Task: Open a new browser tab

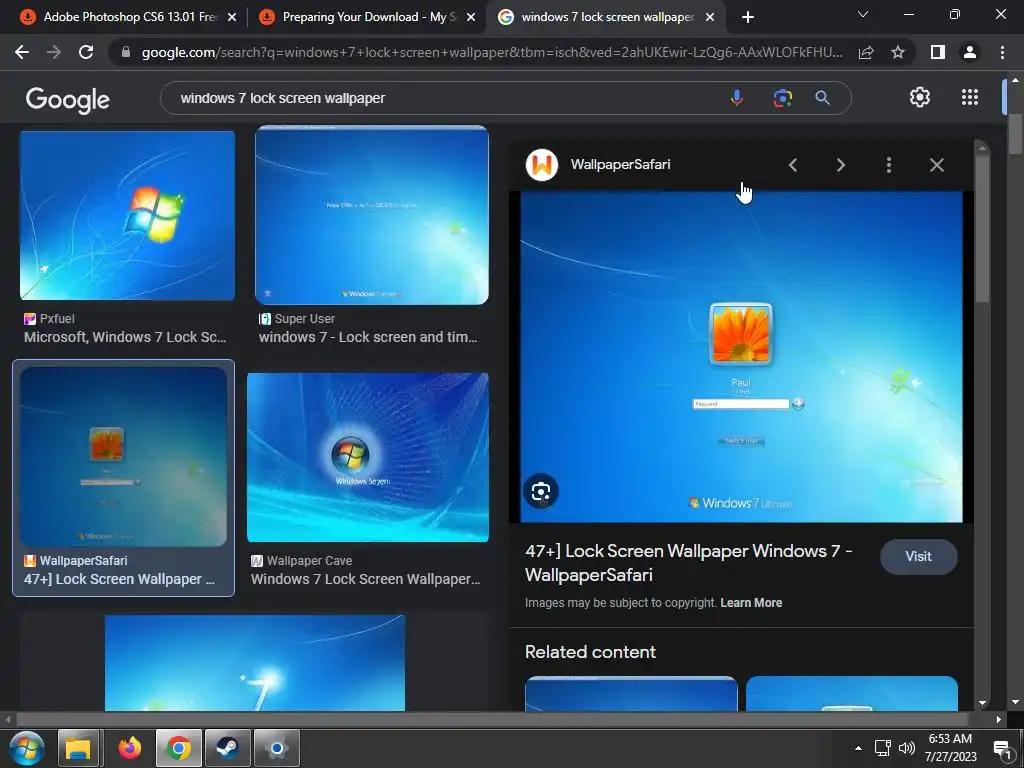Action: 748,17
